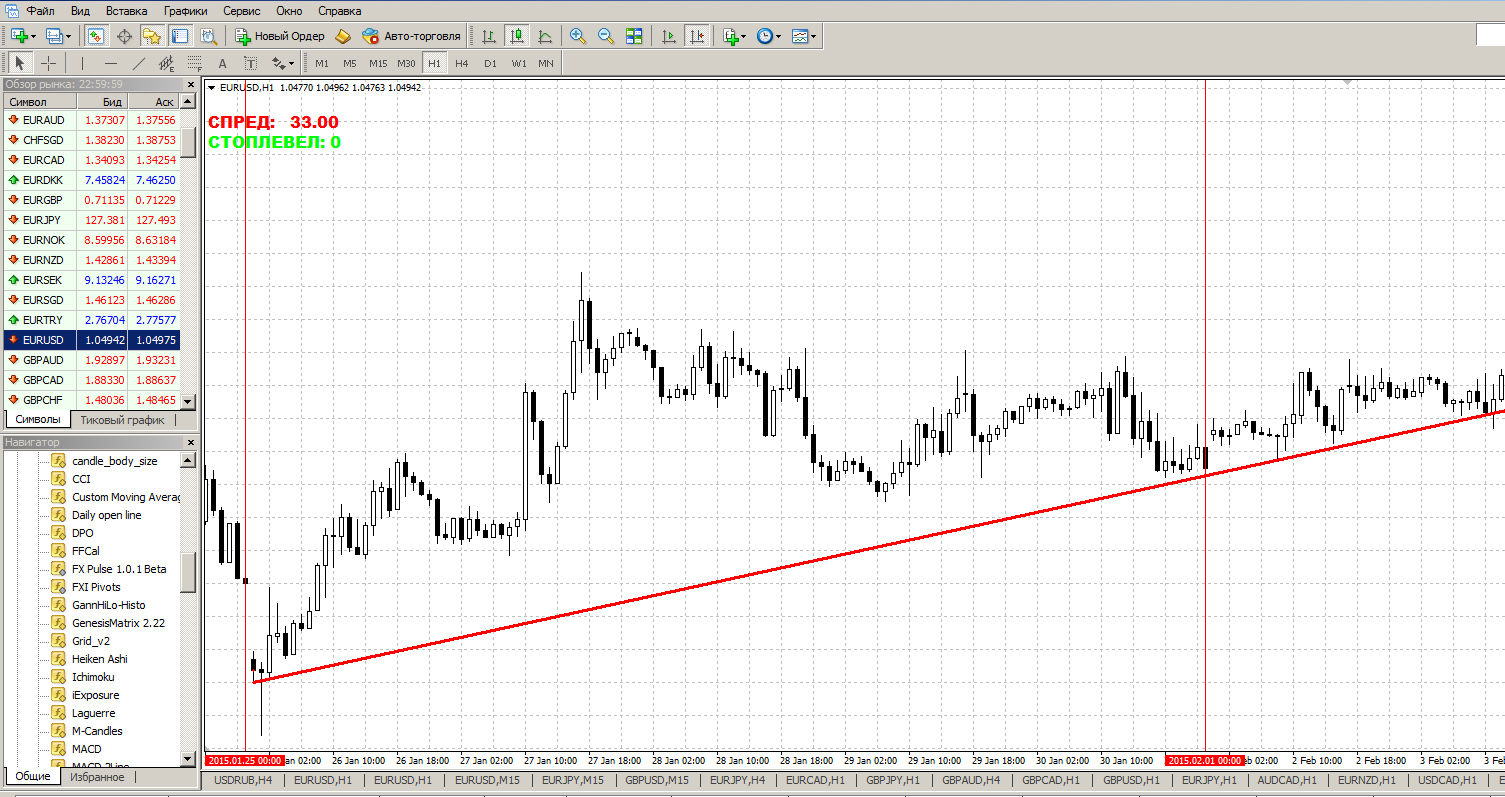Select the Text tool (A icon)
Screen dimensions: 1505x797
[223, 63]
